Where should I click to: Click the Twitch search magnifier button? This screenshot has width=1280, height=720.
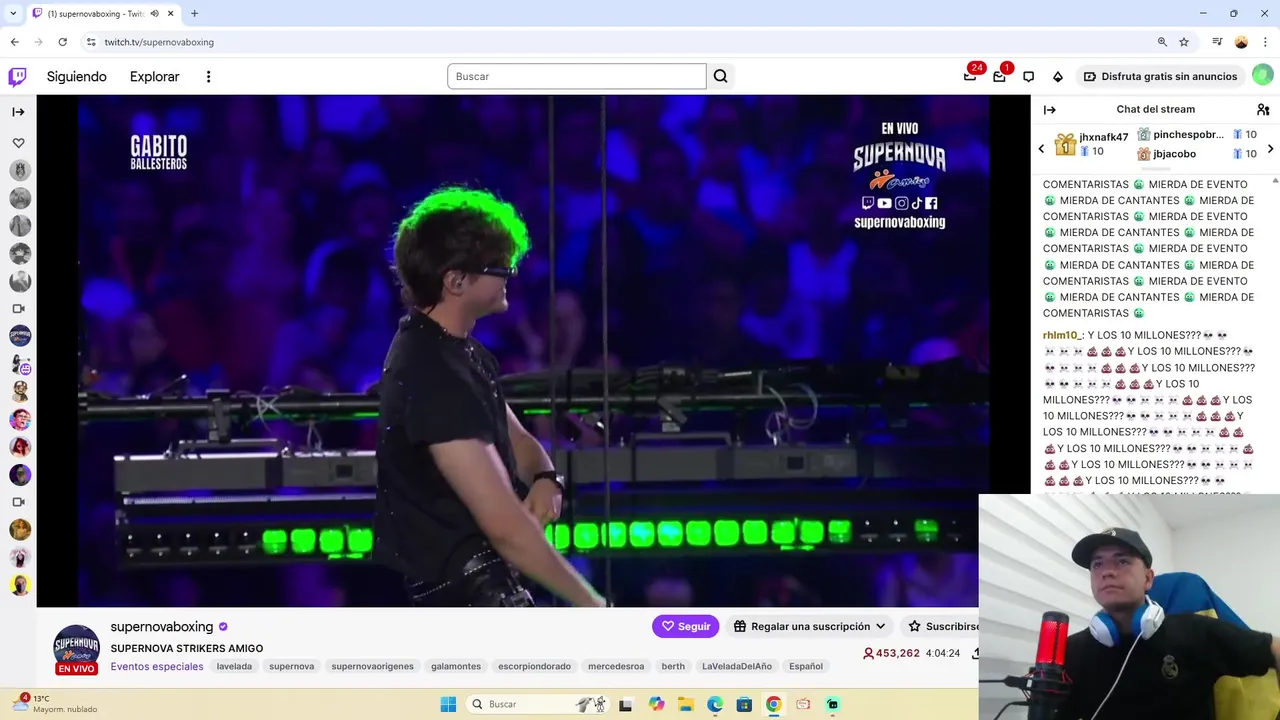pos(720,76)
